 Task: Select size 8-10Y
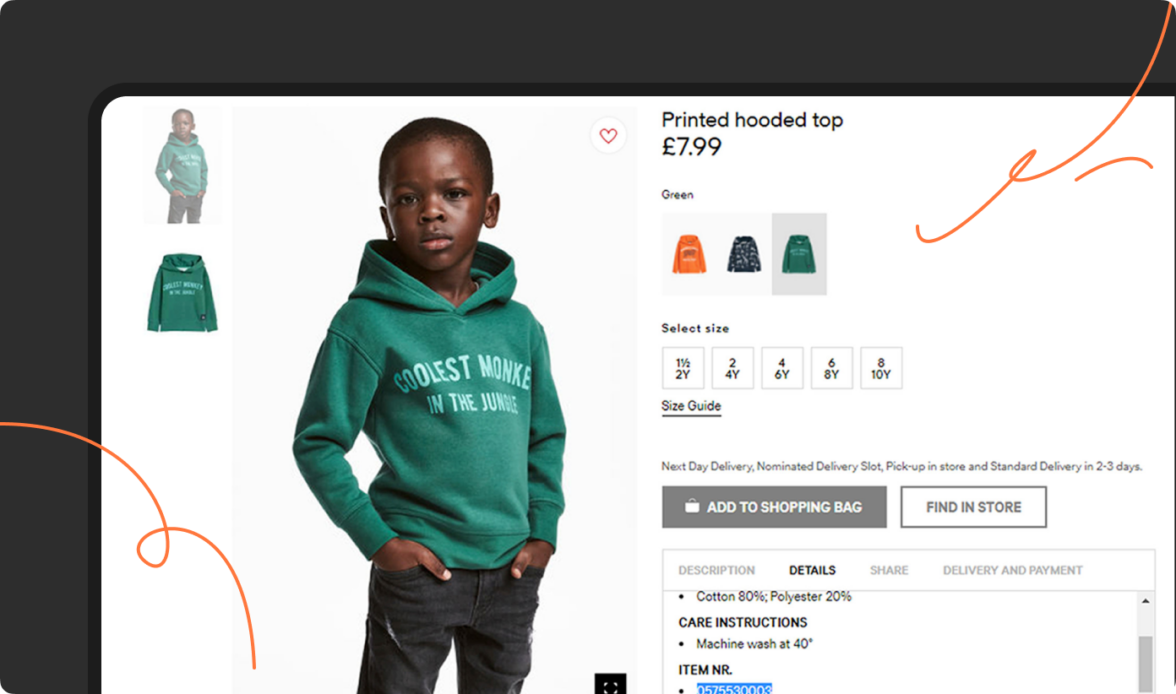(881, 368)
